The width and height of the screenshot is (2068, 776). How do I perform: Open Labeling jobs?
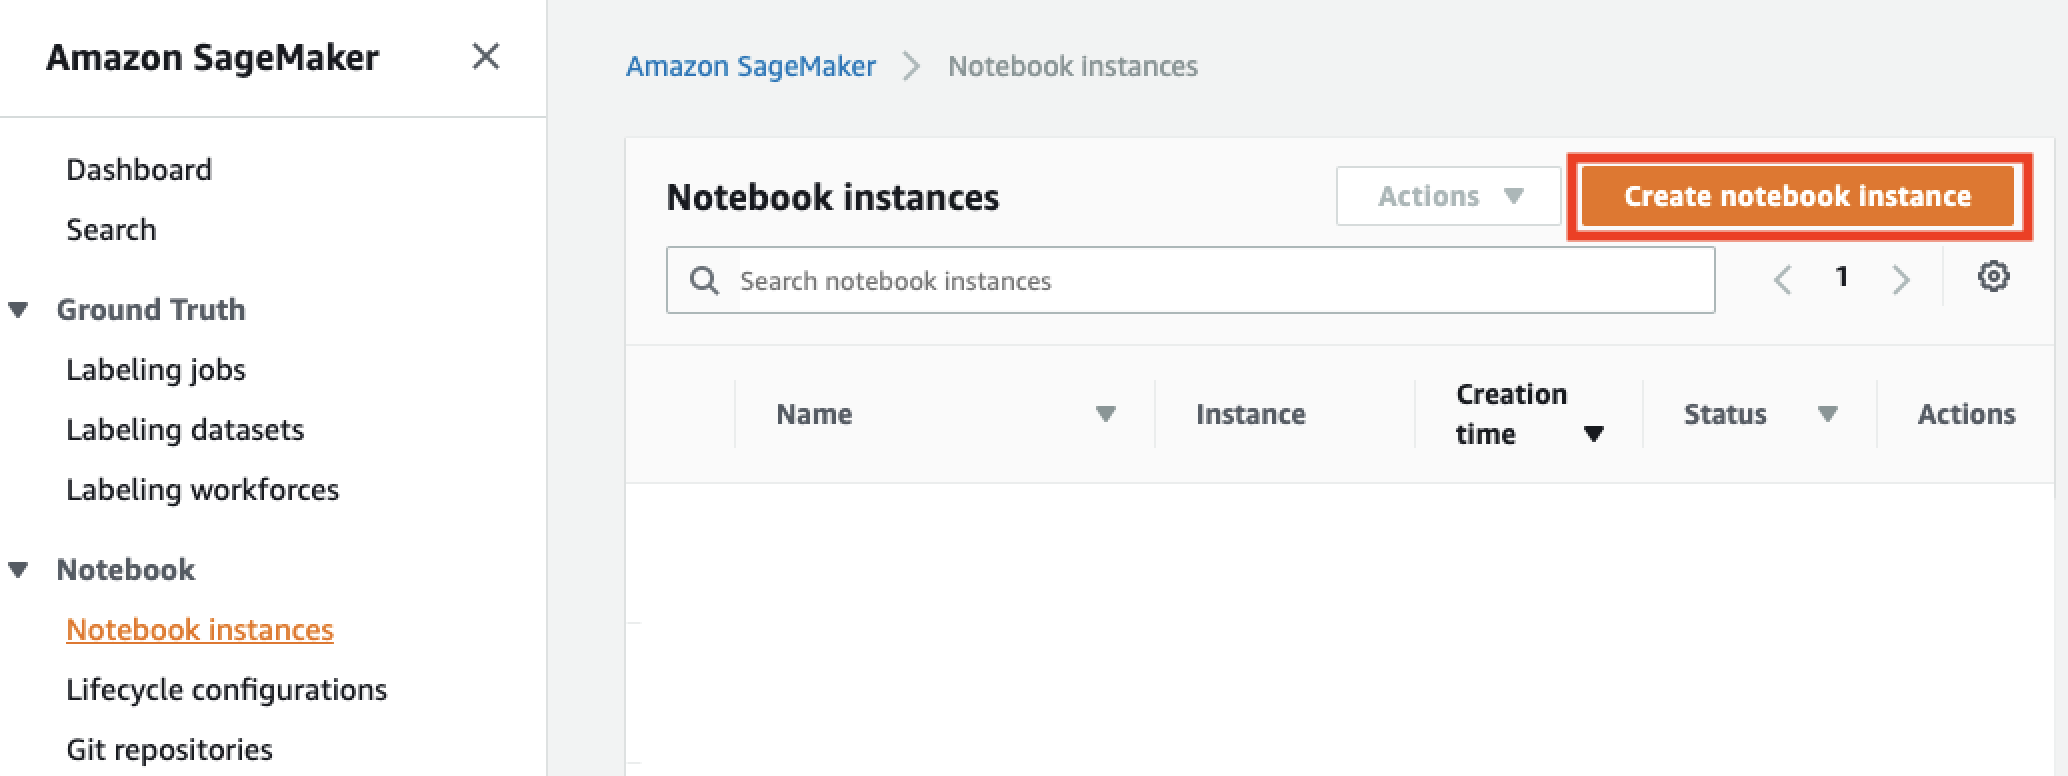click(156, 370)
